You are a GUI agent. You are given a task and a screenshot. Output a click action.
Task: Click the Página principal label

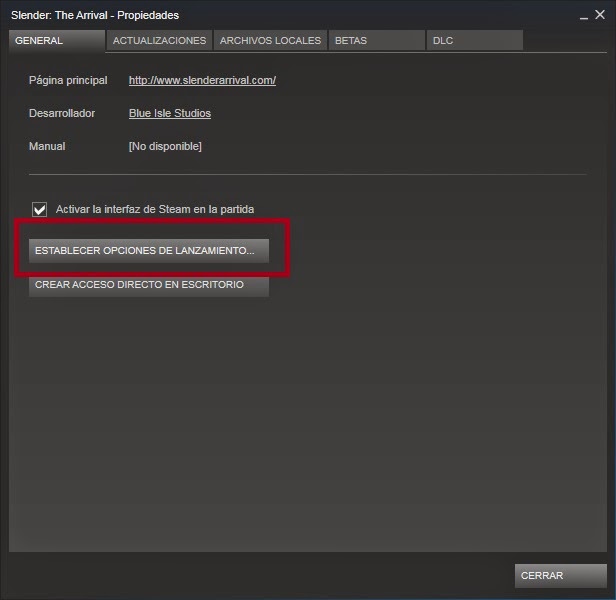(x=68, y=80)
